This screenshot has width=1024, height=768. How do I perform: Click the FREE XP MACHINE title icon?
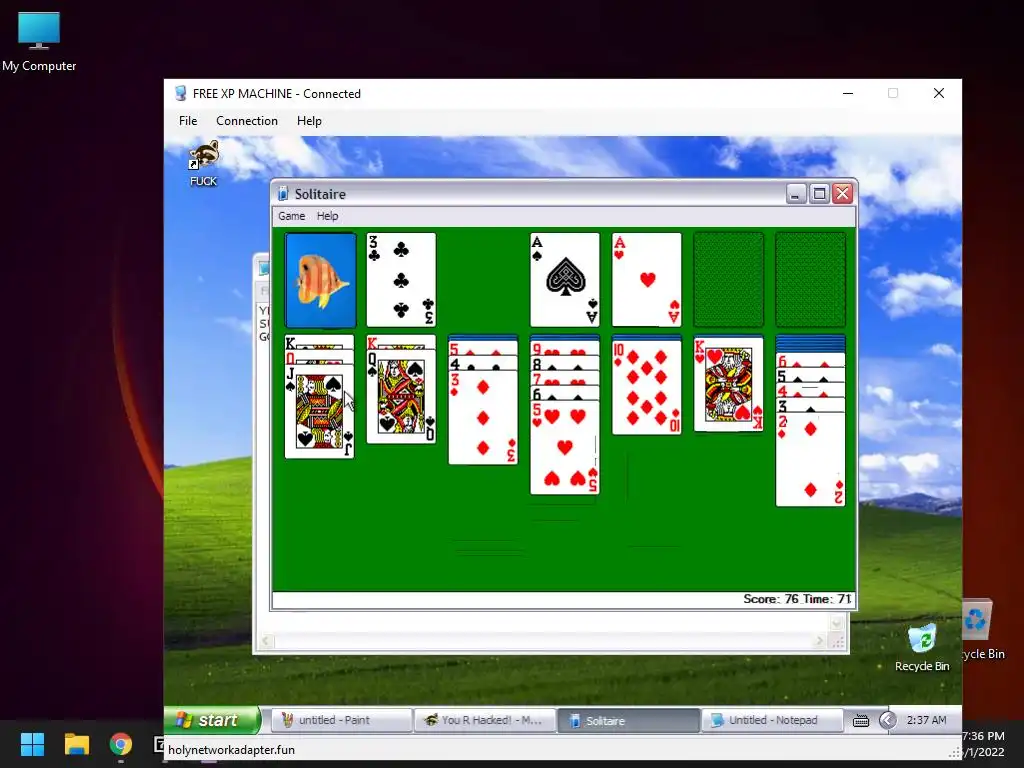click(x=181, y=93)
